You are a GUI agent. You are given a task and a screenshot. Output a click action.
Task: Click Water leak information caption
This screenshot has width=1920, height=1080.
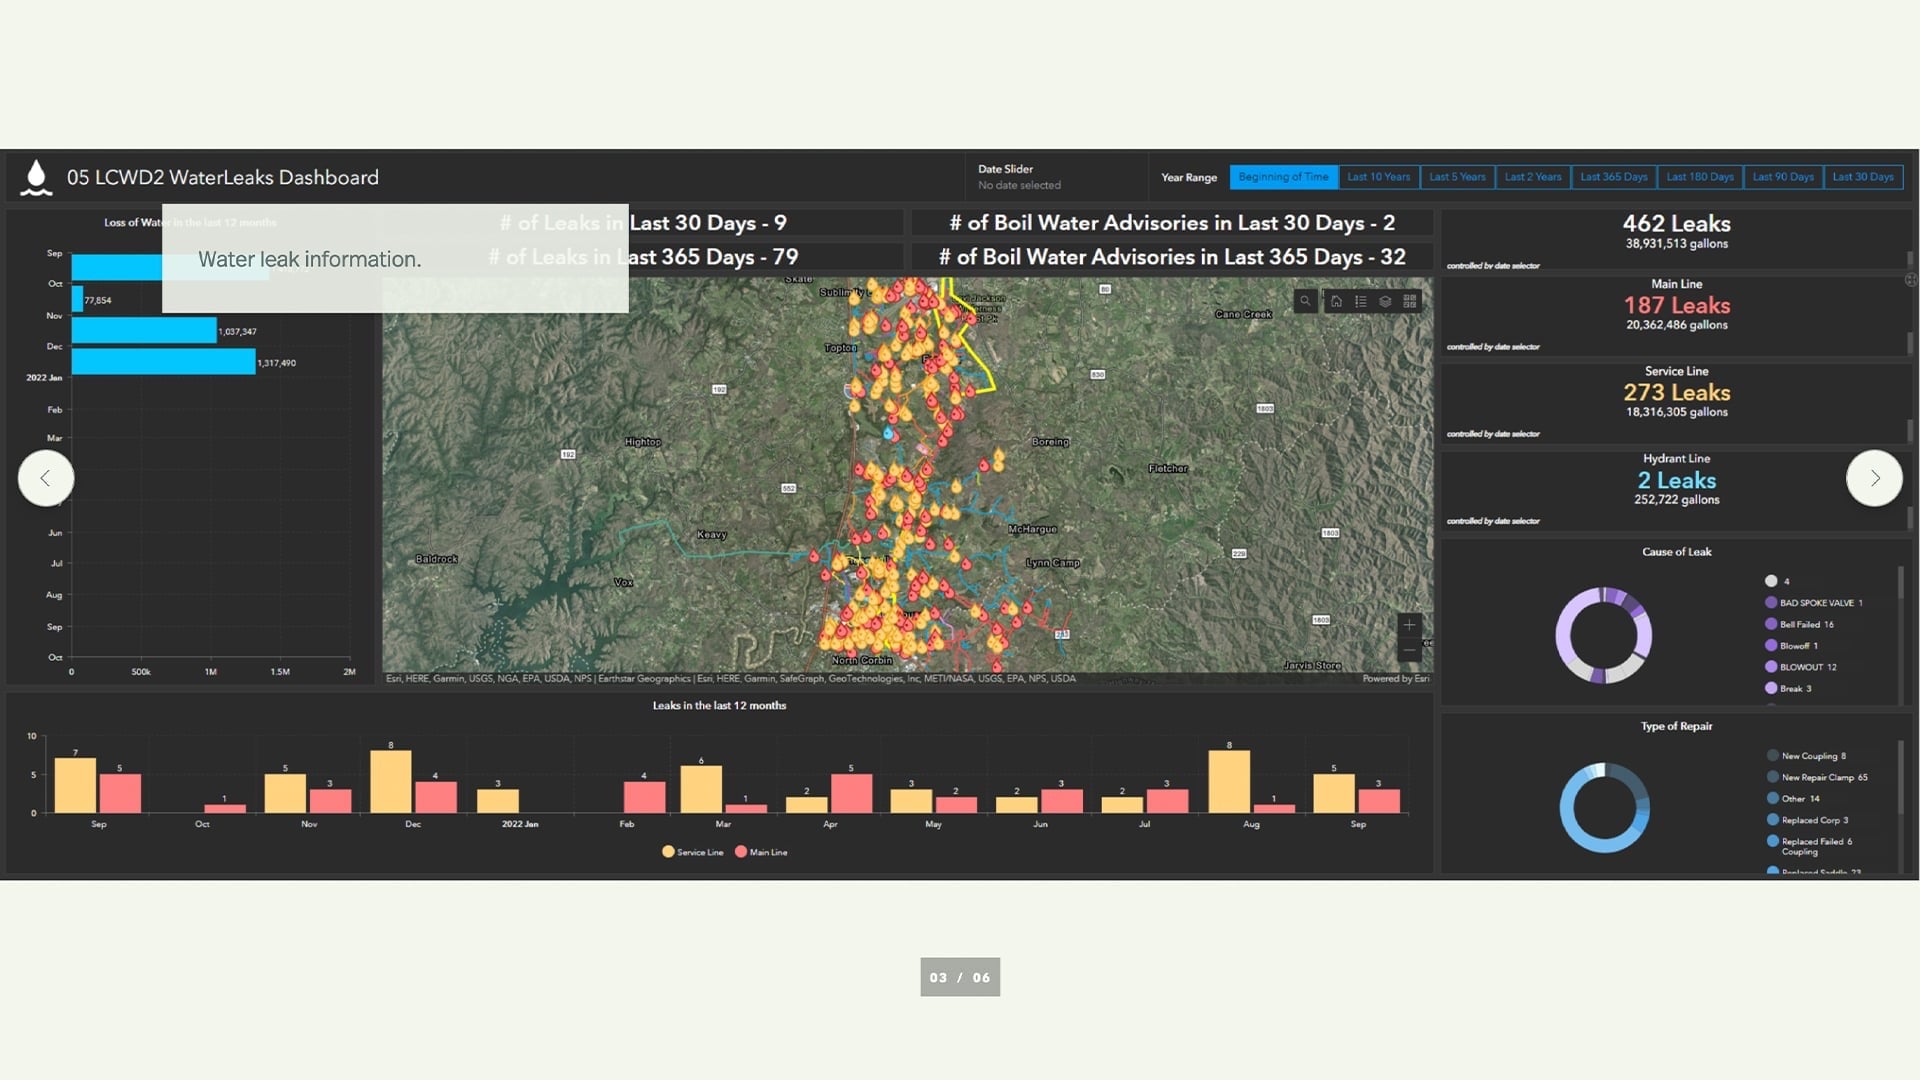coord(309,259)
